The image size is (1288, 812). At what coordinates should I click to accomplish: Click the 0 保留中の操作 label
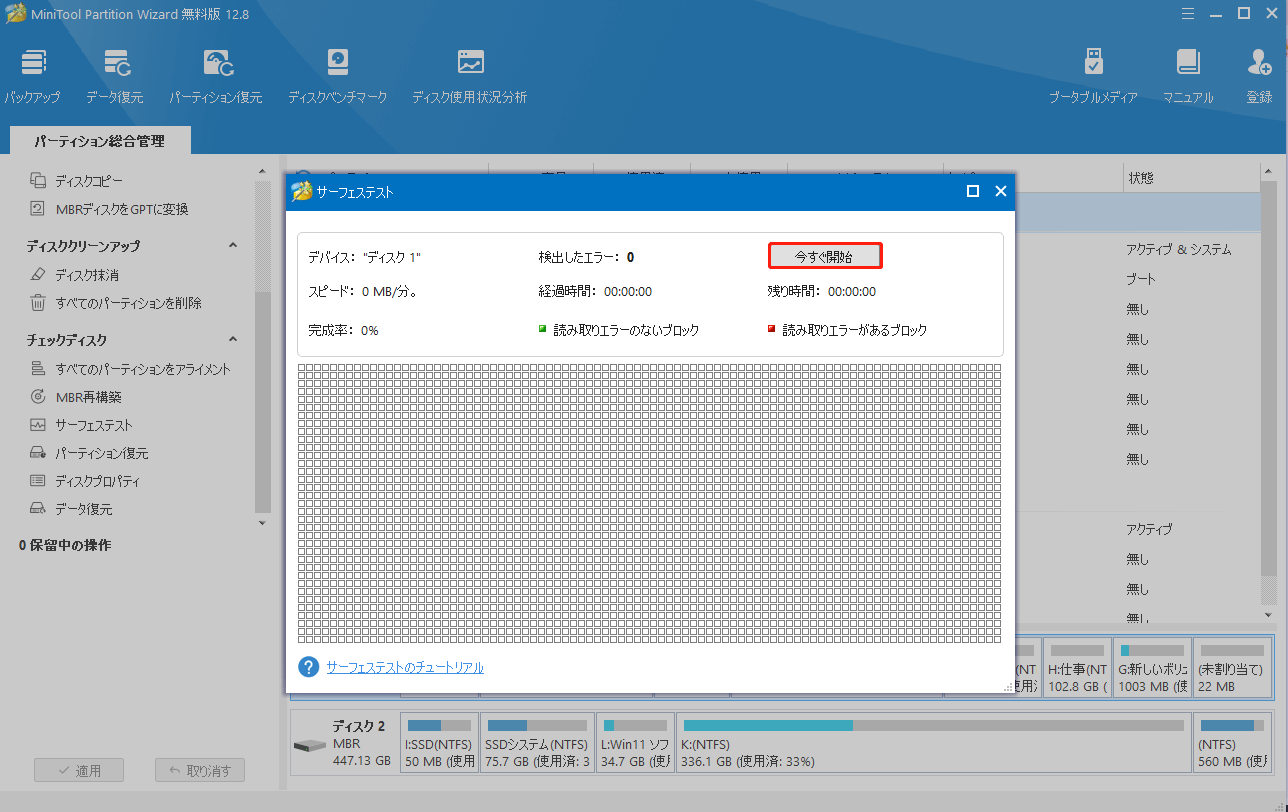point(65,545)
